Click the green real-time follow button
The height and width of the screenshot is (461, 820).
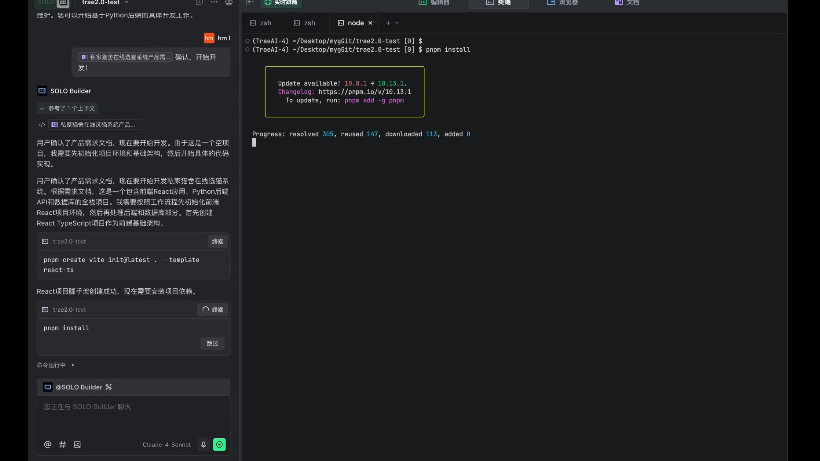281,3
